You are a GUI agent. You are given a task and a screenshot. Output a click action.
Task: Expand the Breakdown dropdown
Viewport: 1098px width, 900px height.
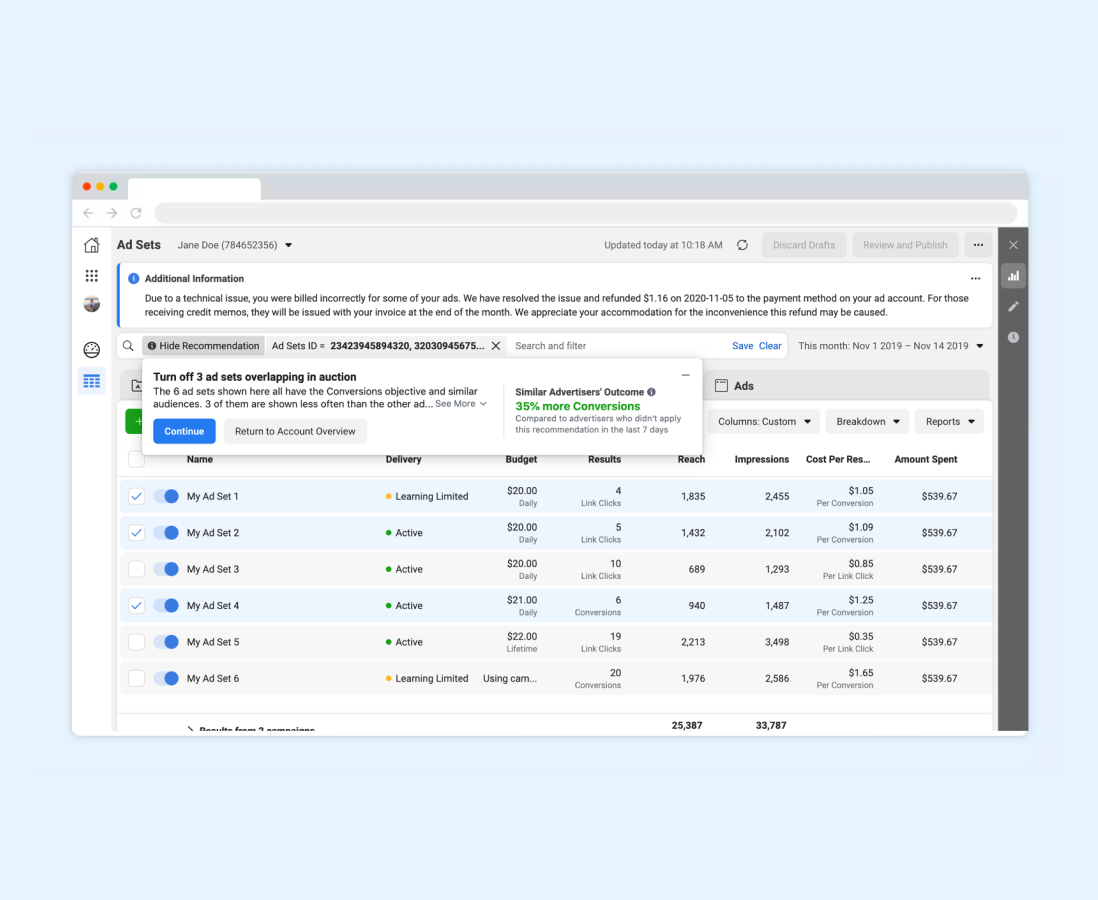[x=867, y=422]
